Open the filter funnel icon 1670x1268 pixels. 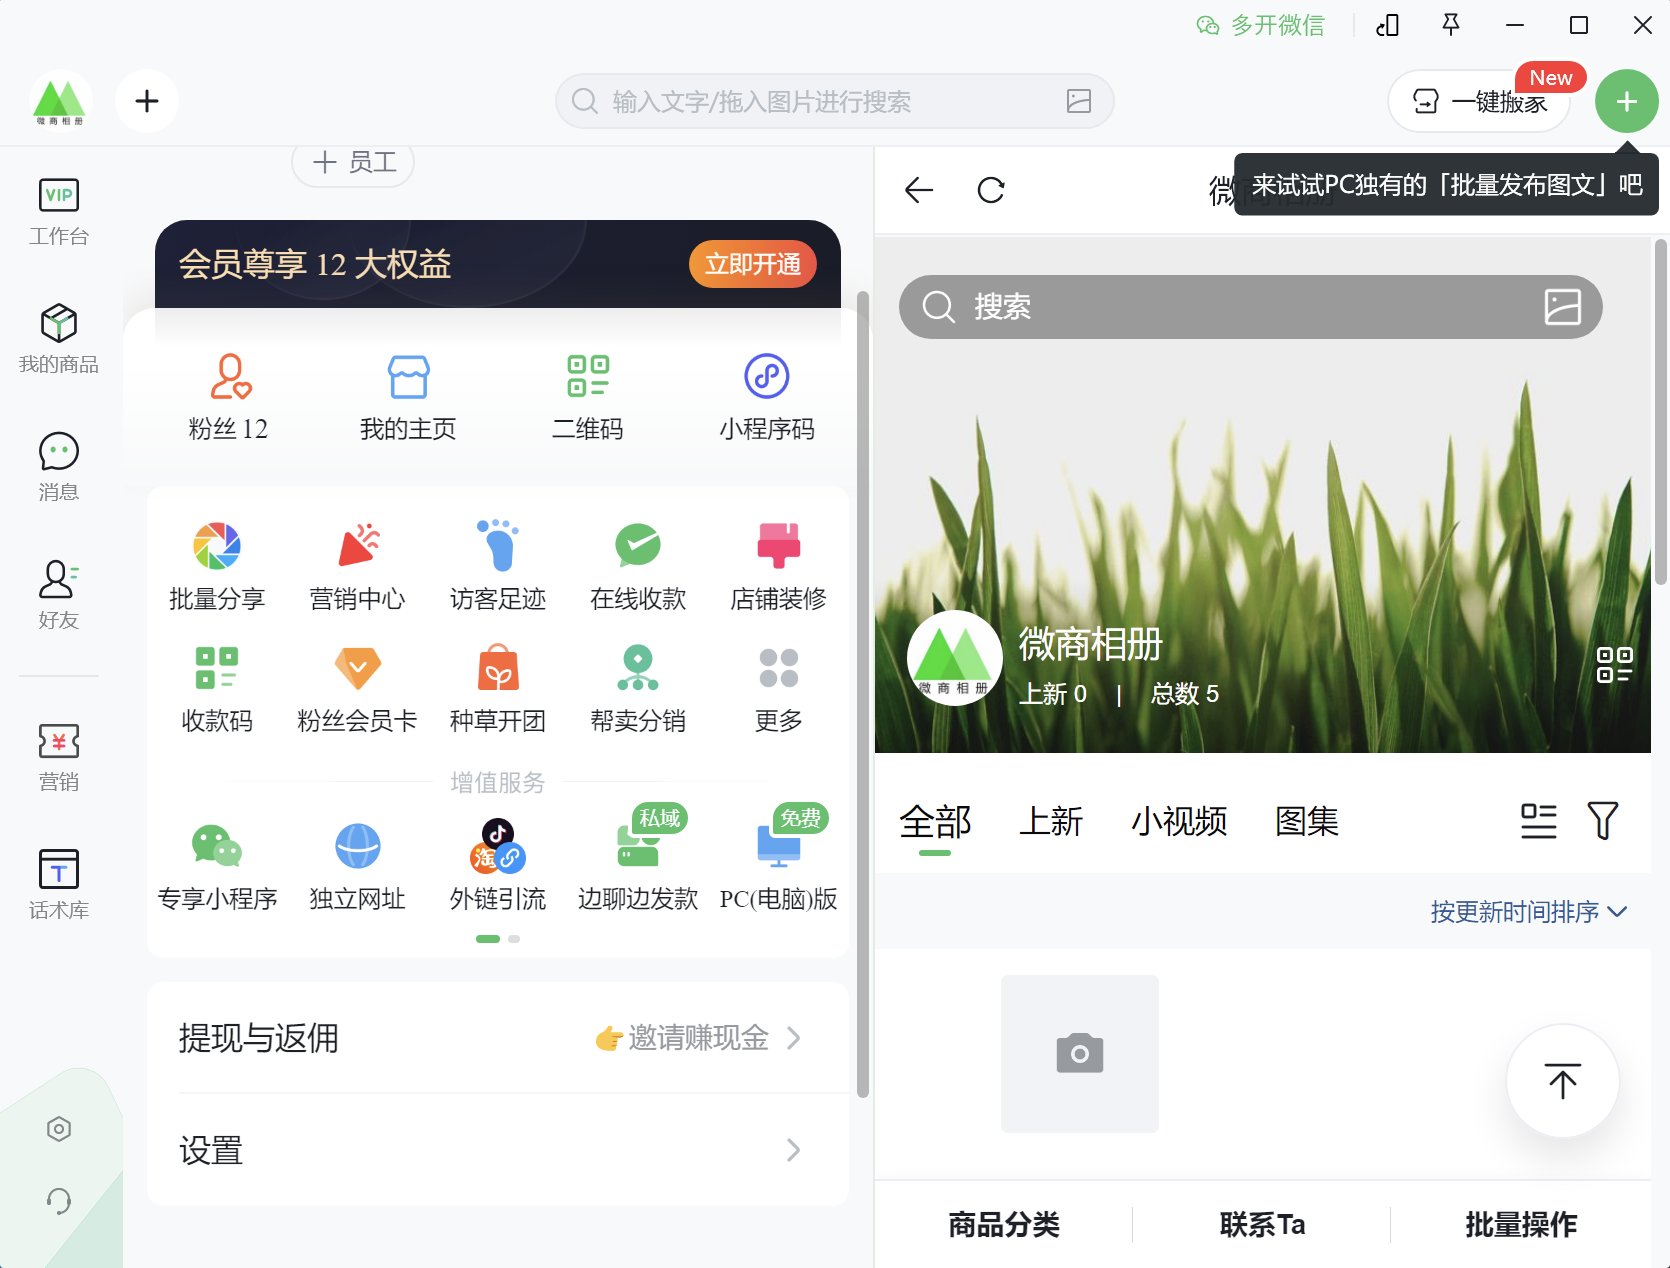tap(1603, 822)
